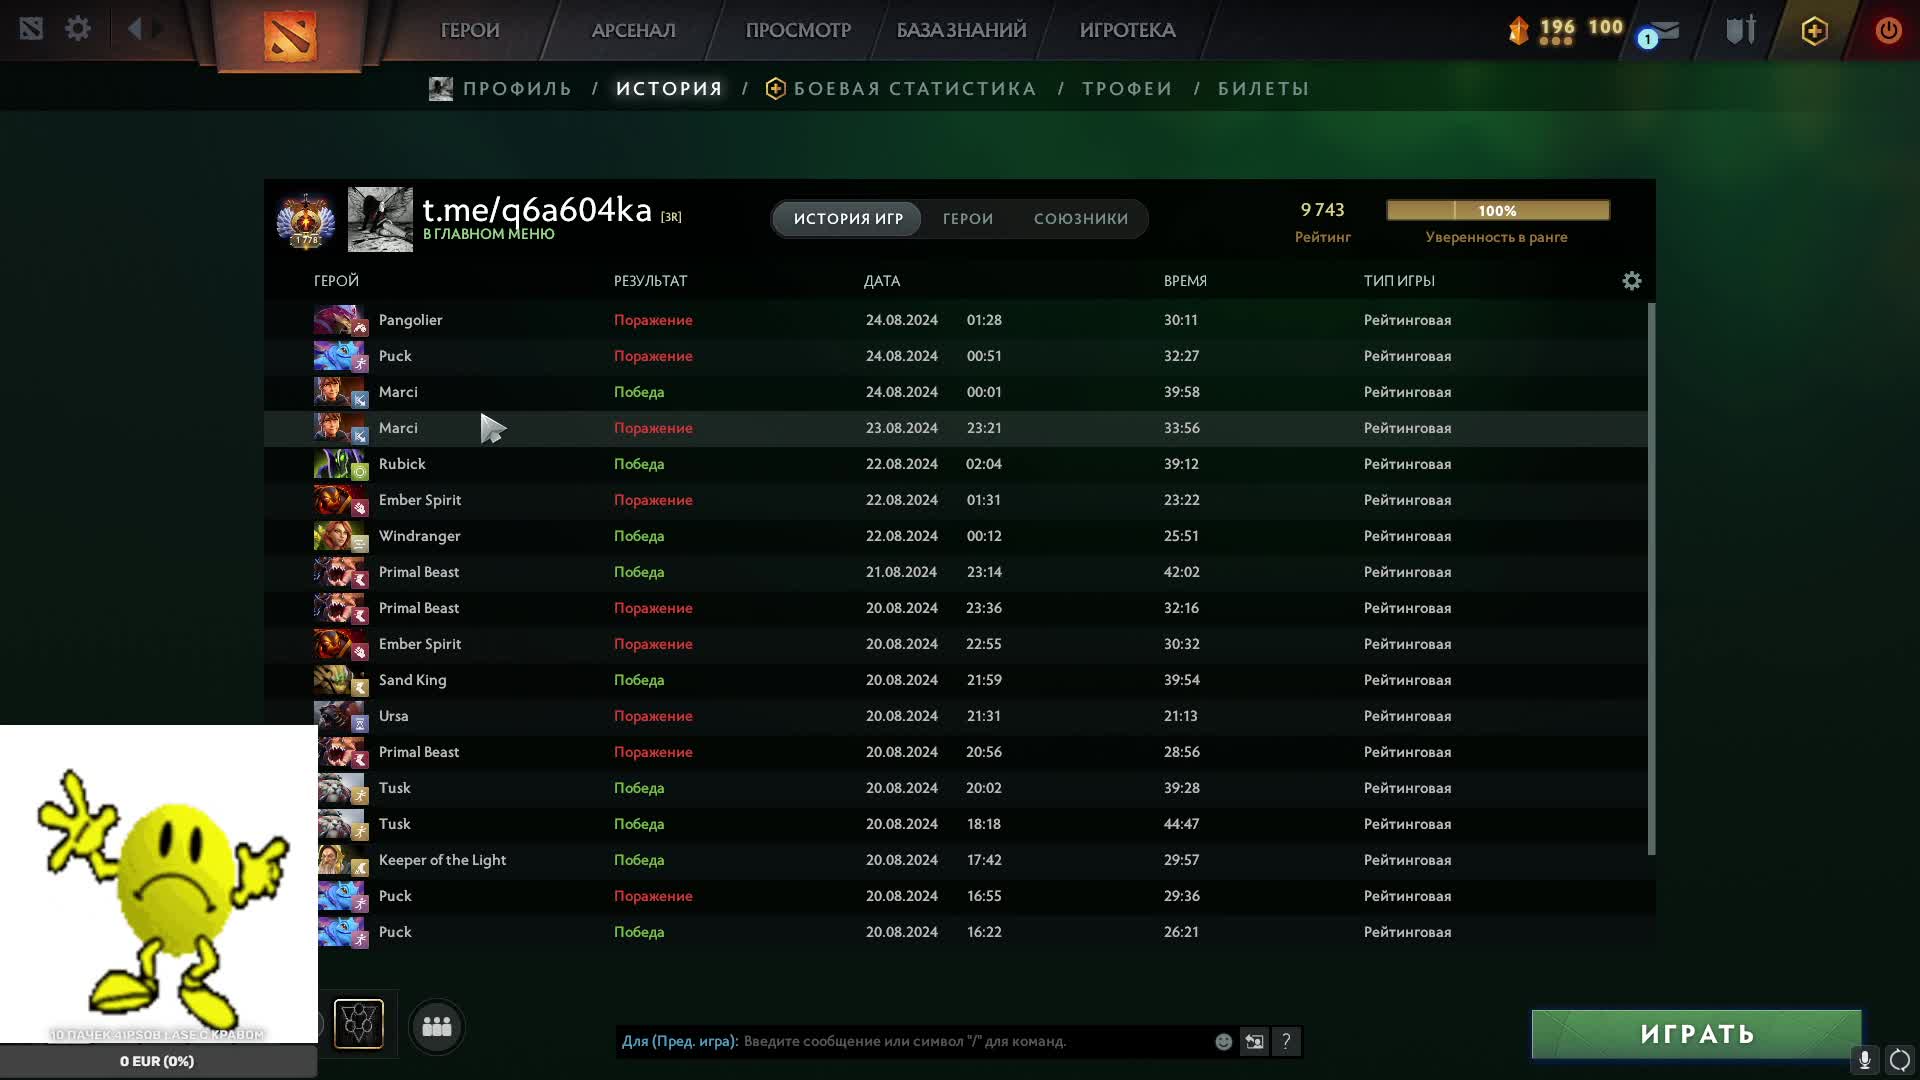This screenshot has width=1920, height=1080.
Task: Open the БАЗА ЗНАНИЙ top menu
Action: (x=961, y=30)
